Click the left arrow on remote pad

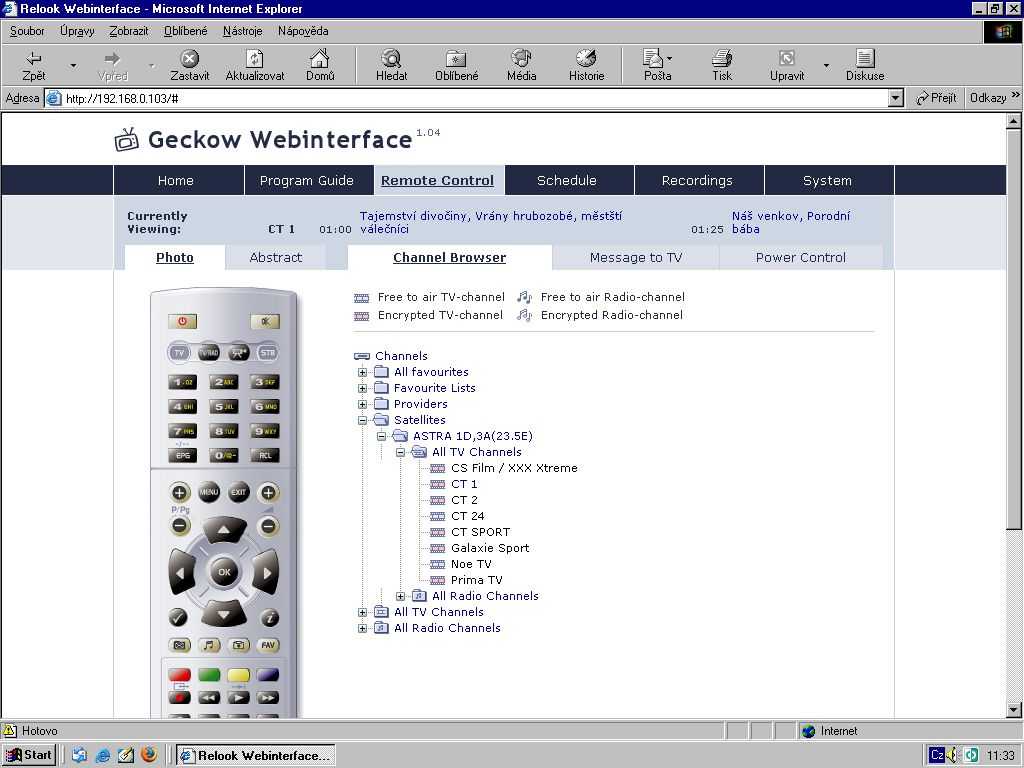[x=181, y=573]
